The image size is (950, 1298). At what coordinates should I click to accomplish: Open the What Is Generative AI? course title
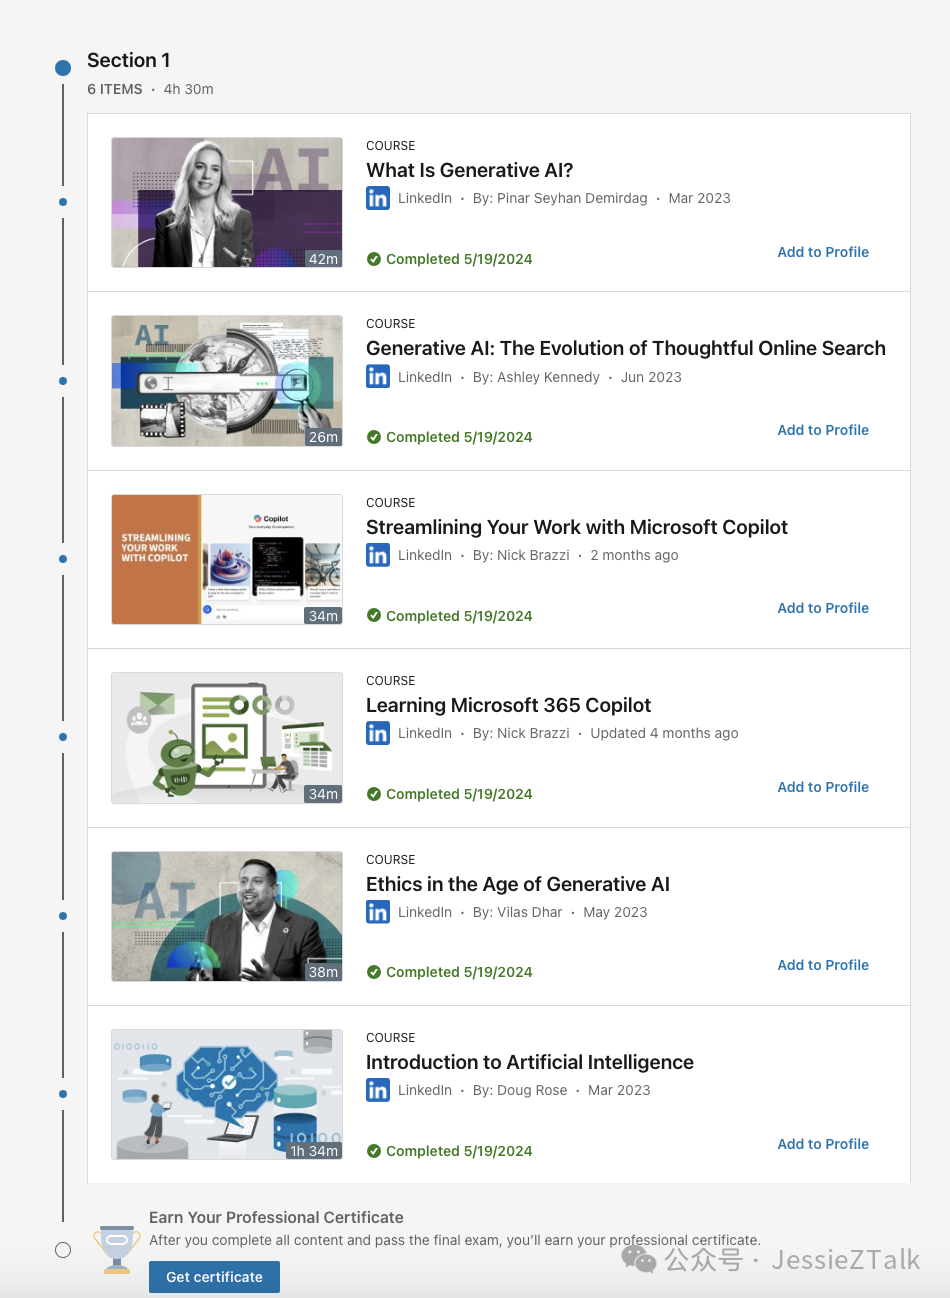[469, 170]
